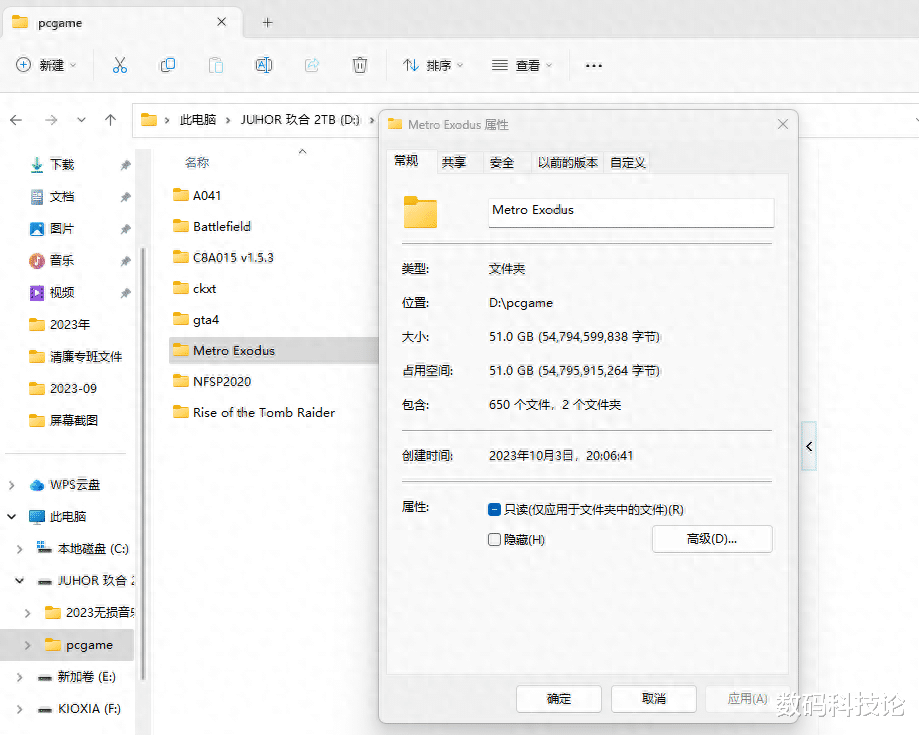This screenshot has height=735, width=919.
Task: Click the Cut scissors icon in toolbar
Action: (120, 65)
